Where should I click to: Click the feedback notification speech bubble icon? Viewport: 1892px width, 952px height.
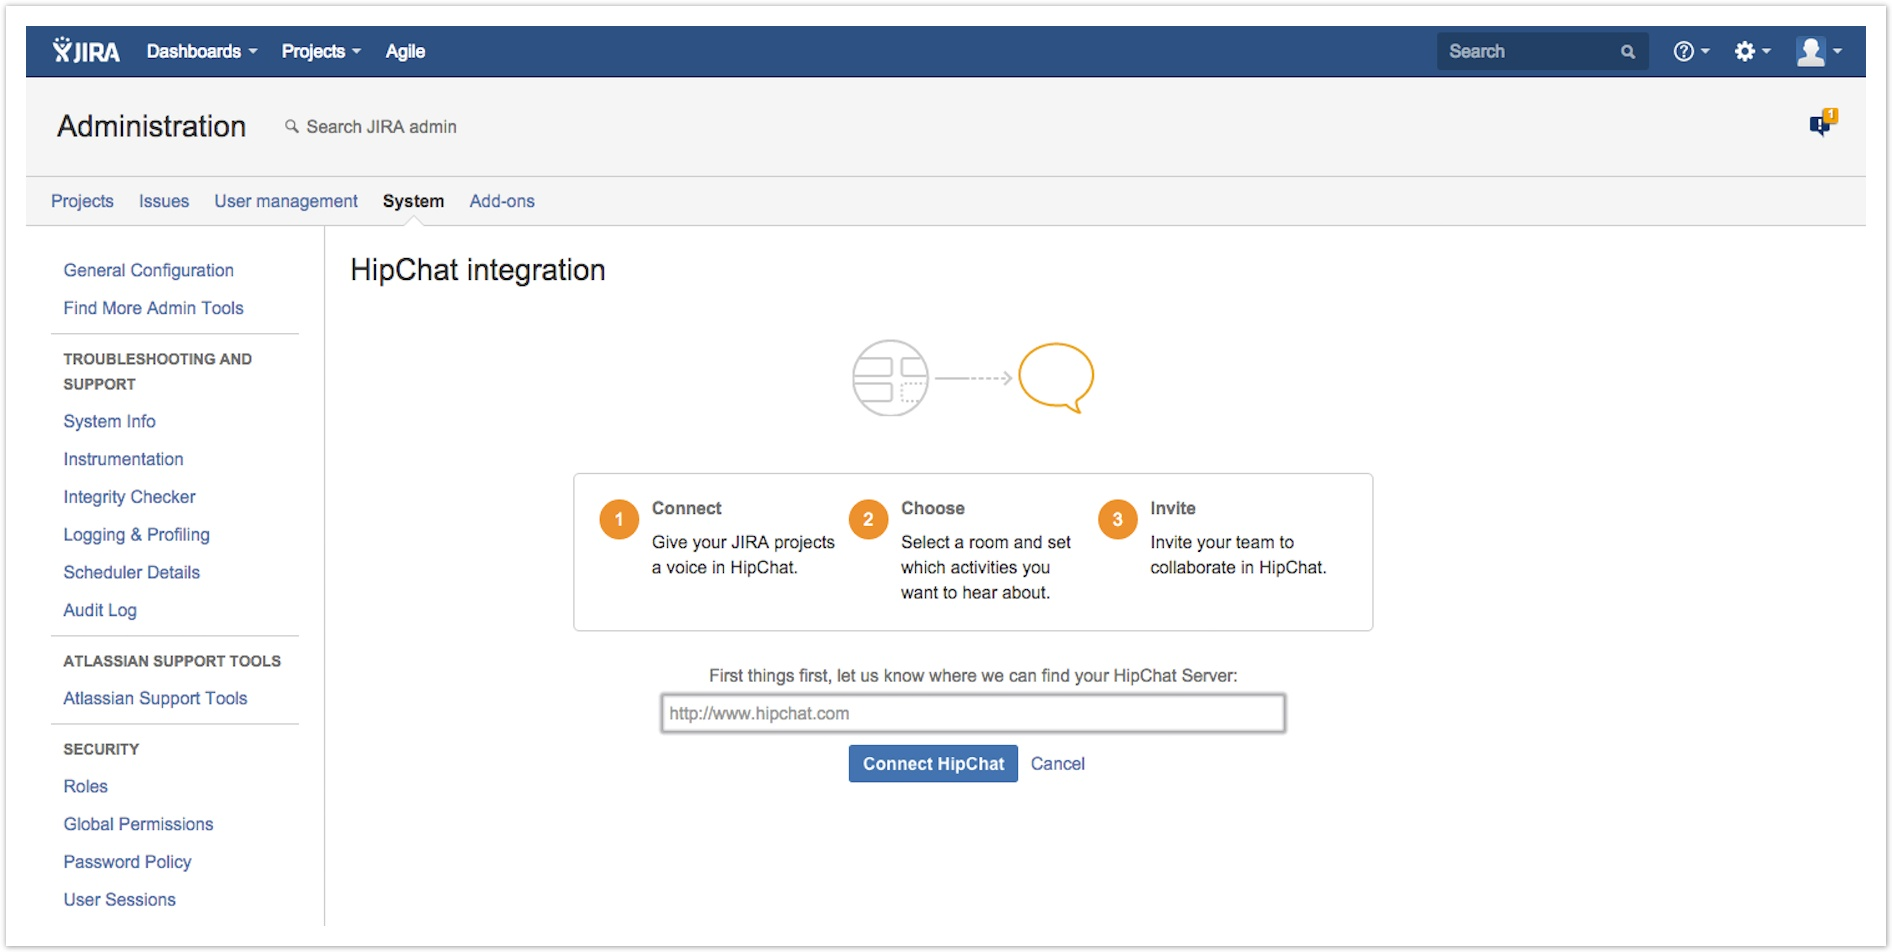tap(1822, 122)
